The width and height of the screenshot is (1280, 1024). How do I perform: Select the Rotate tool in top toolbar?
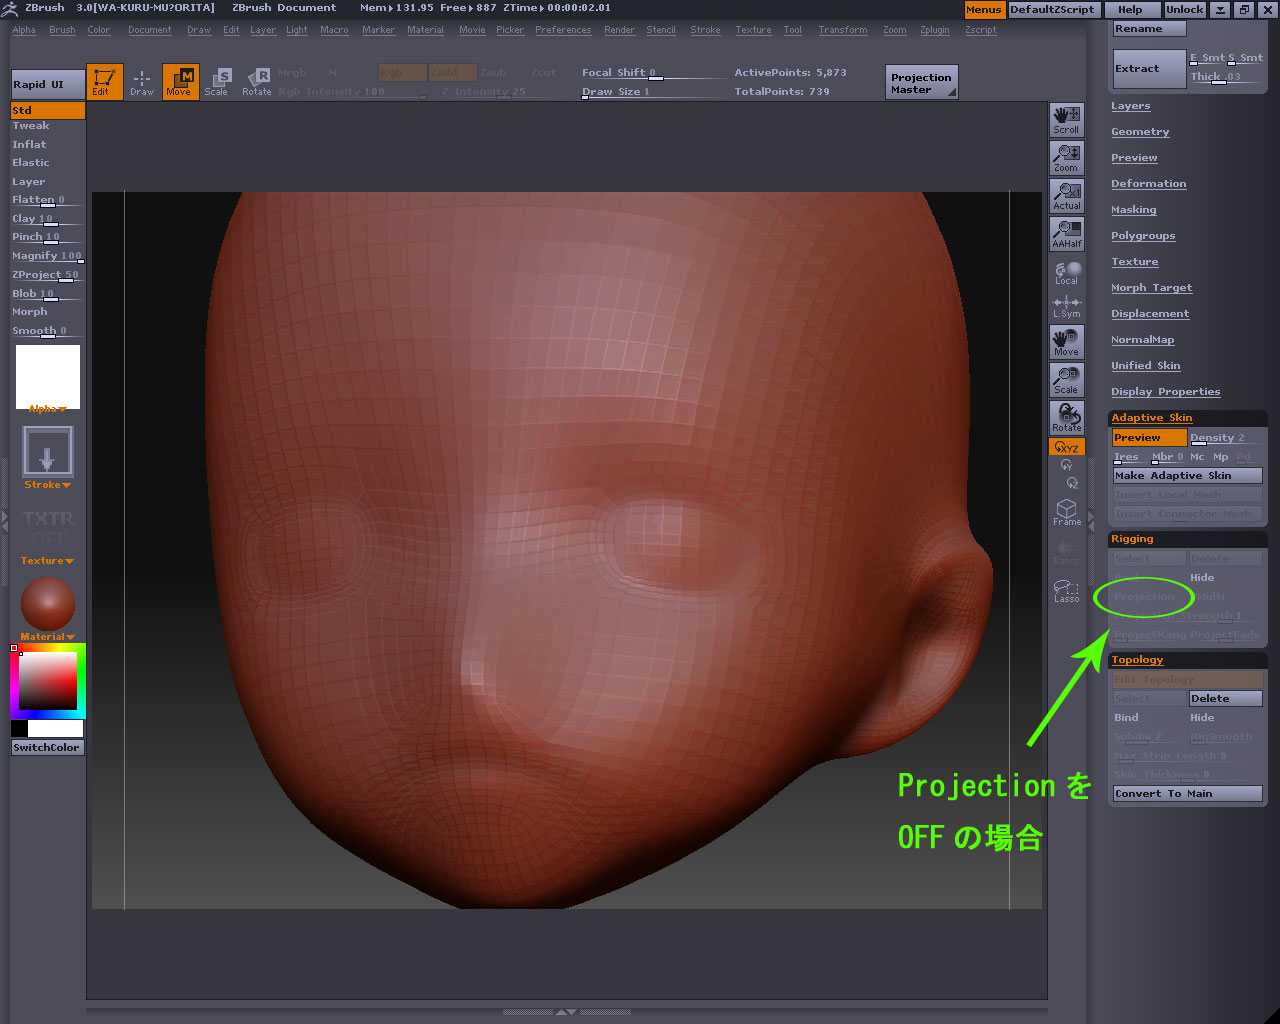[x=257, y=81]
